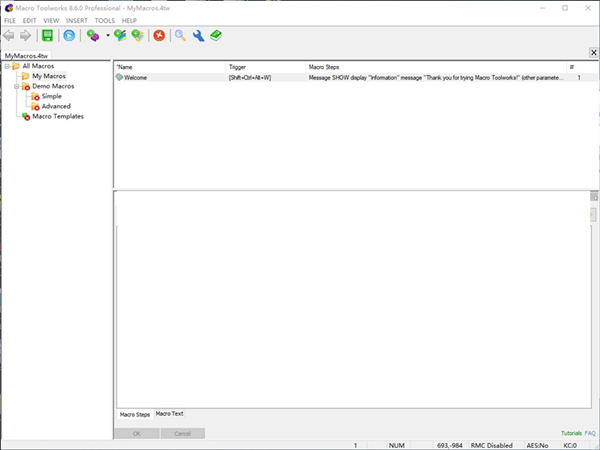600x450 pixels.
Task: Click the [Shift+Ctrl+Alt+W] trigger cell
Action: 250,78
